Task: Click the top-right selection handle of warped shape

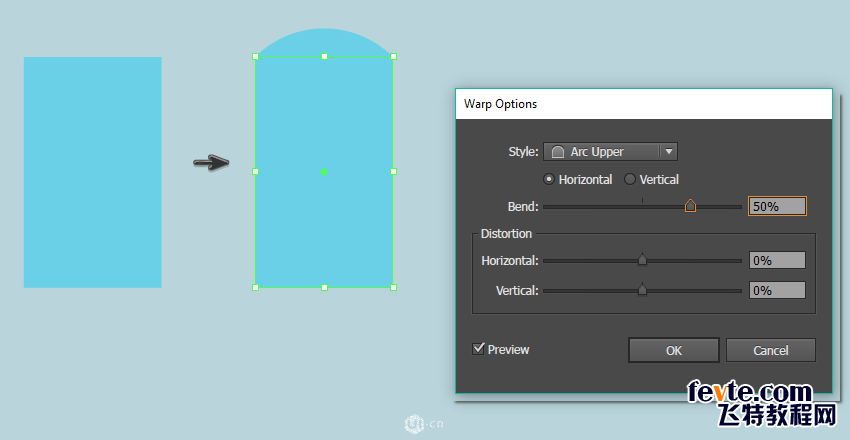Action: coord(394,56)
